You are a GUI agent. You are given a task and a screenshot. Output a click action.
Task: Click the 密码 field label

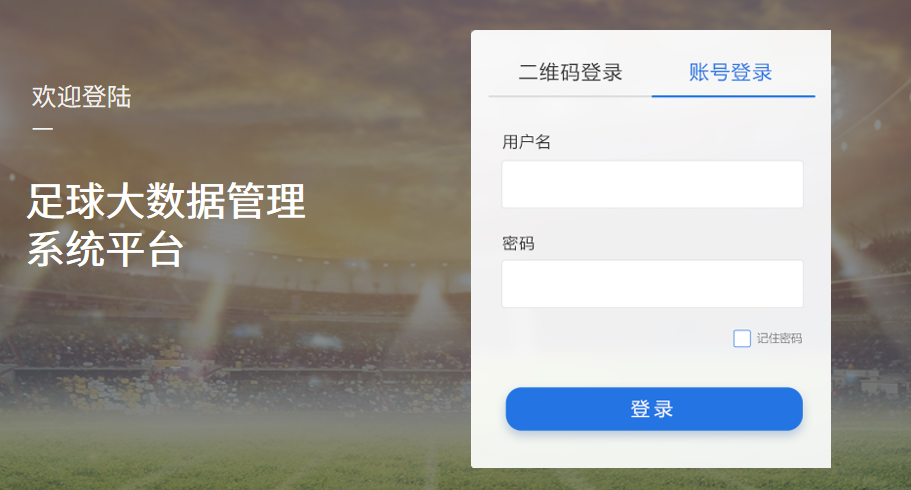pos(518,243)
